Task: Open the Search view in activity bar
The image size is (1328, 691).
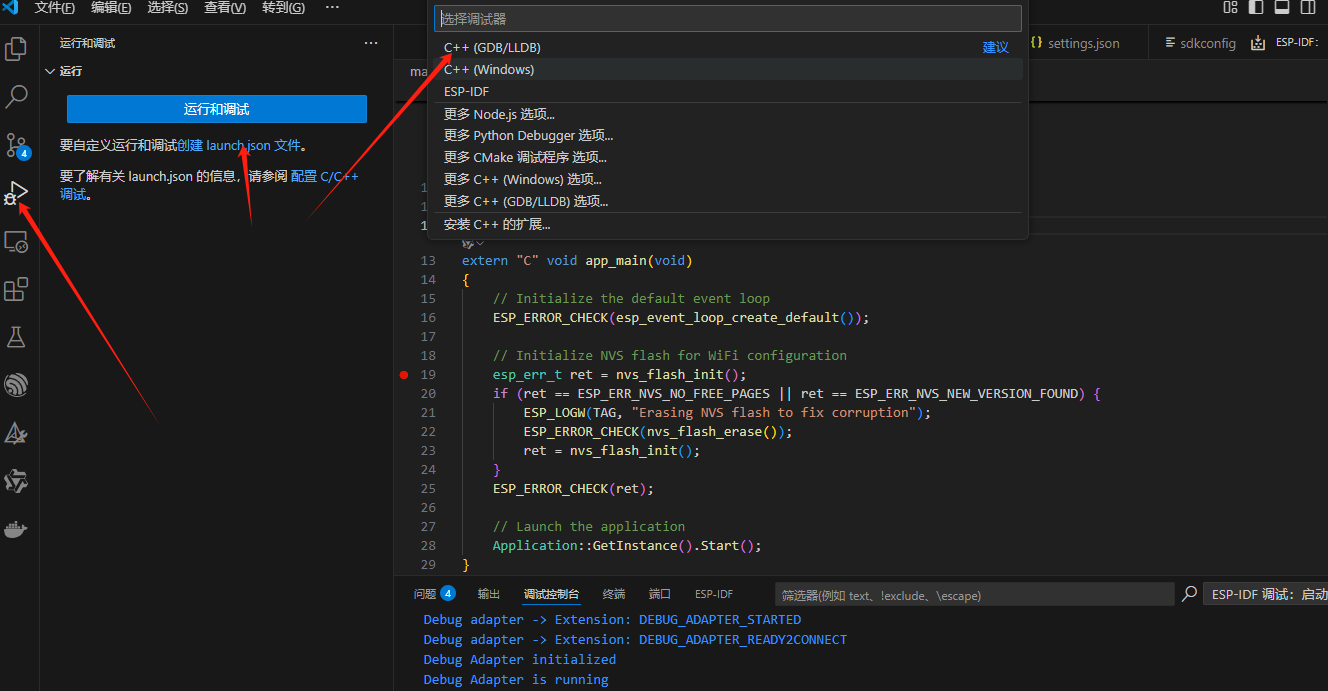Action: [16, 96]
